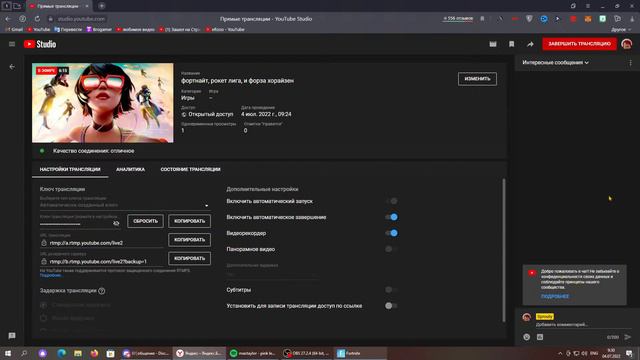
Task: Expand the stream key type dropdown
Action: pyautogui.click(x=207, y=205)
